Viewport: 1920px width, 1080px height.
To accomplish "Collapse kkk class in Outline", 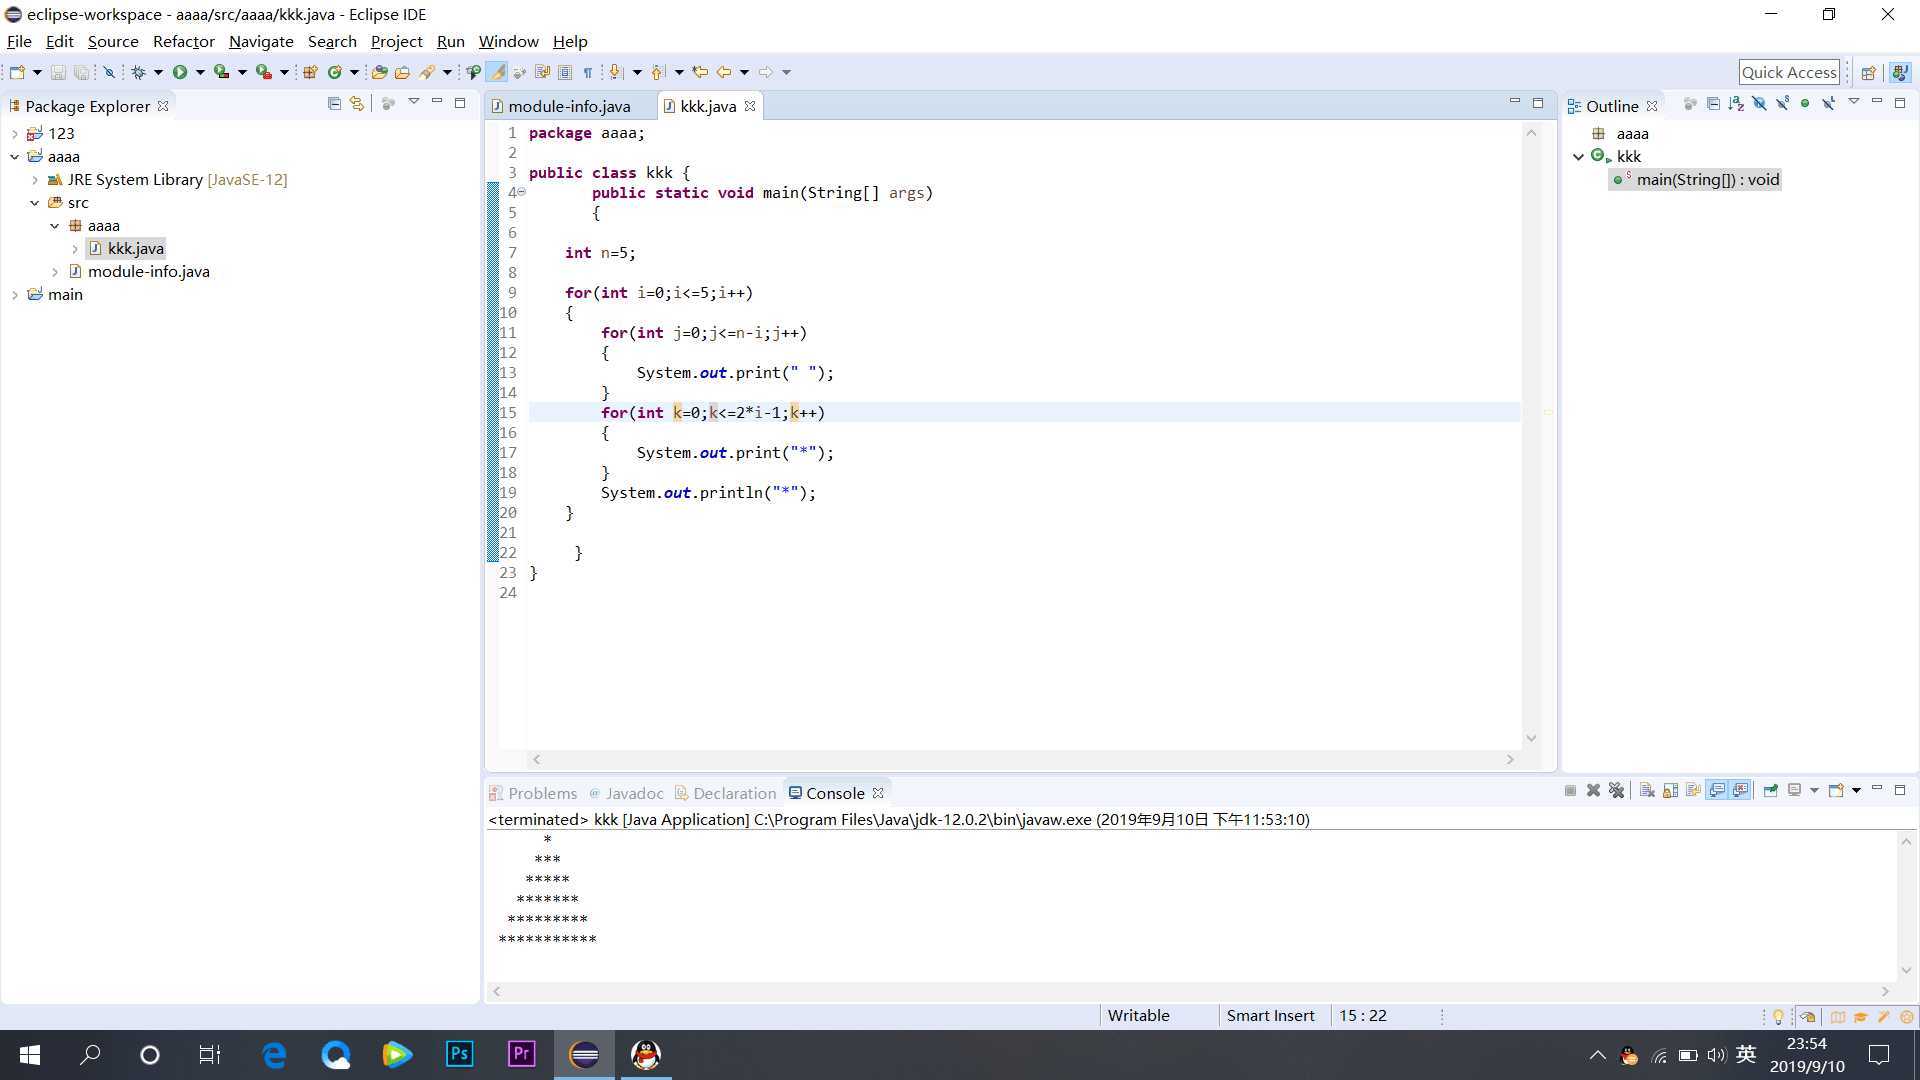I will (x=1579, y=157).
